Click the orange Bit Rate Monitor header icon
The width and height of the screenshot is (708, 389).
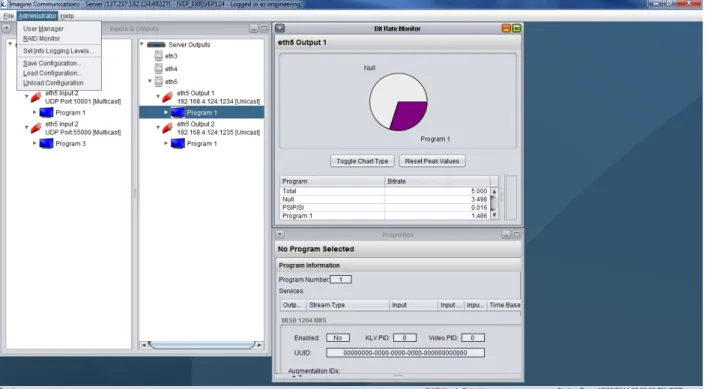(x=506, y=28)
